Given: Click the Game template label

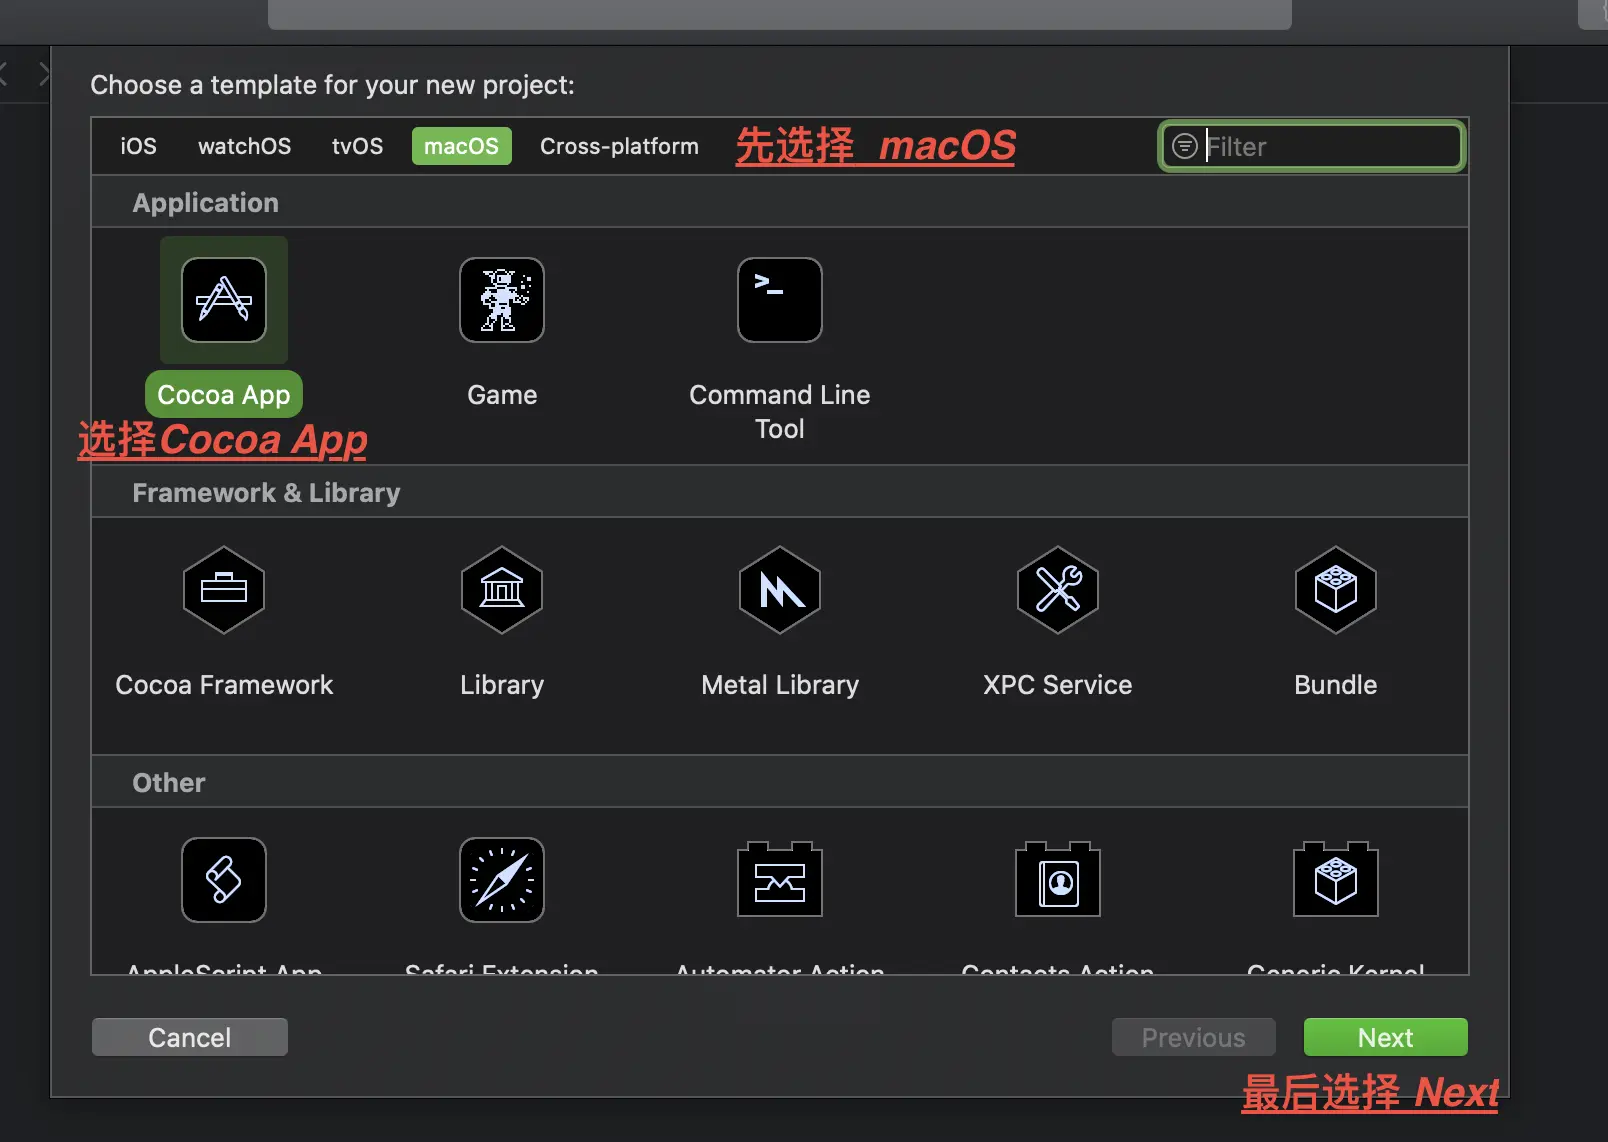Looking at the screenshot, I should 502,395.
